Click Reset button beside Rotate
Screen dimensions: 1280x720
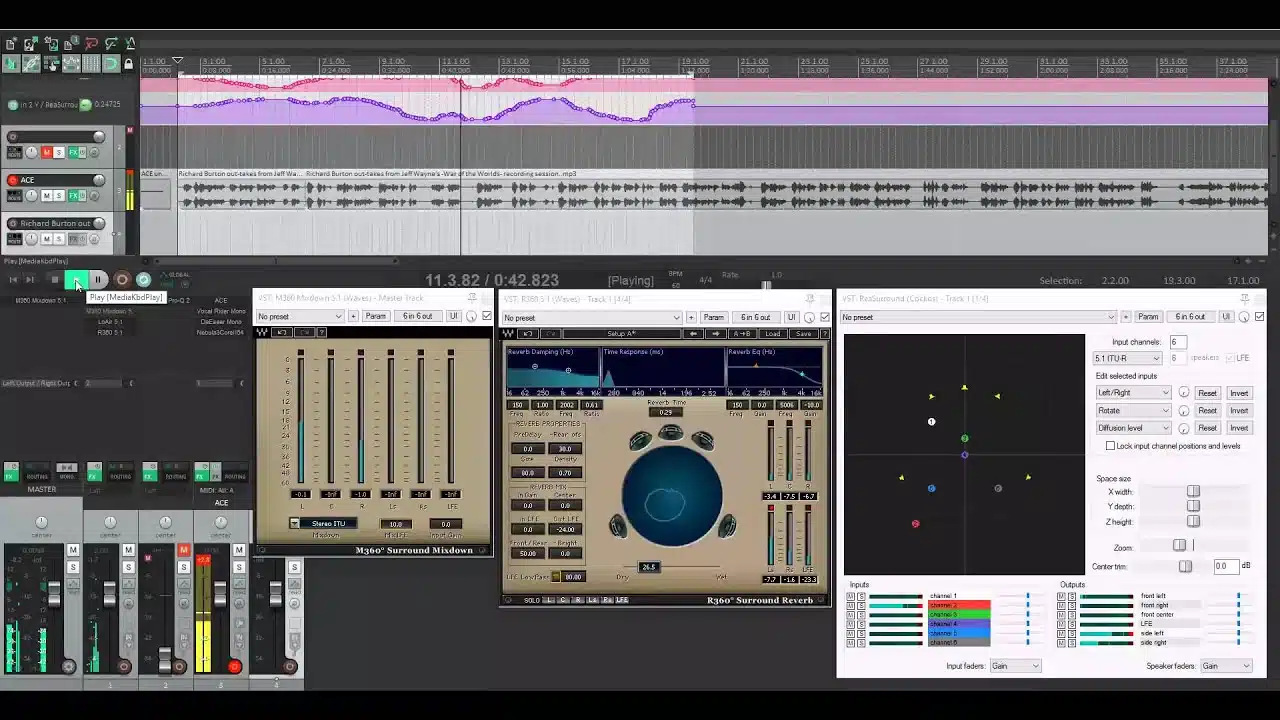point(1208,410)
